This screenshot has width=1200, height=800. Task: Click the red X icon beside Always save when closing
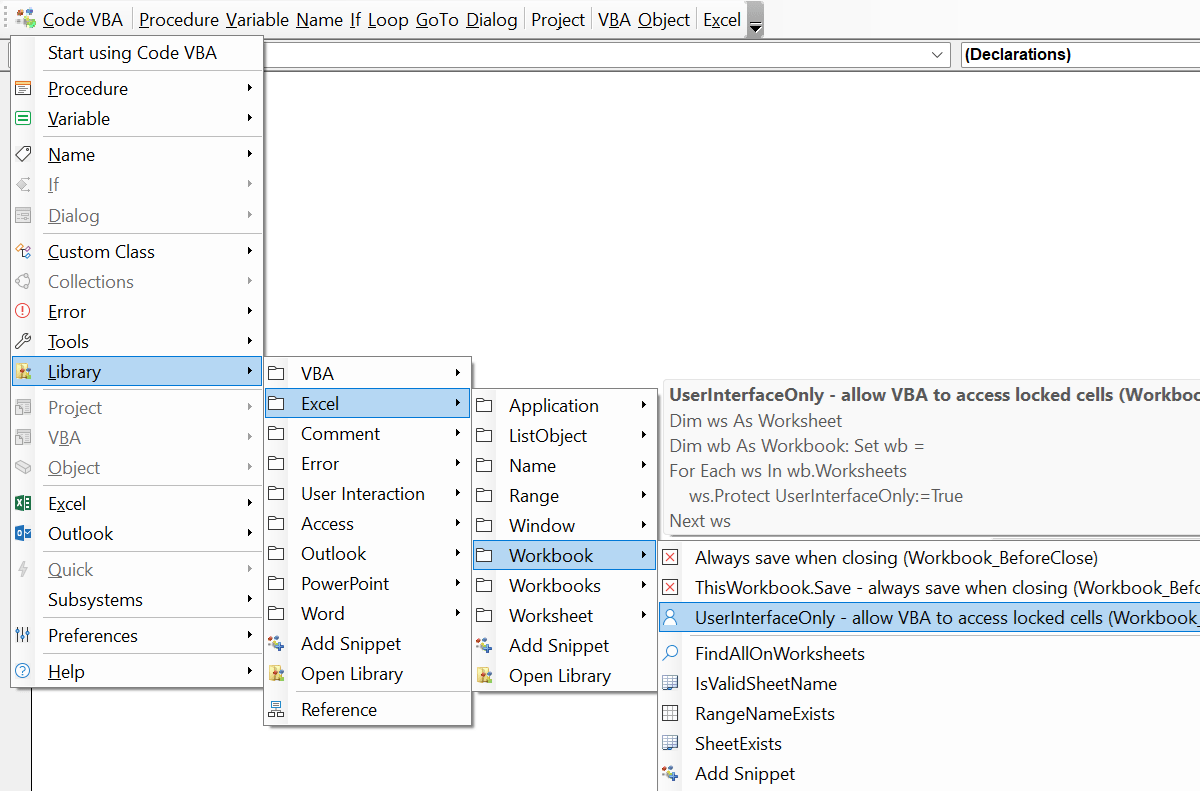[x=671, y=558]
